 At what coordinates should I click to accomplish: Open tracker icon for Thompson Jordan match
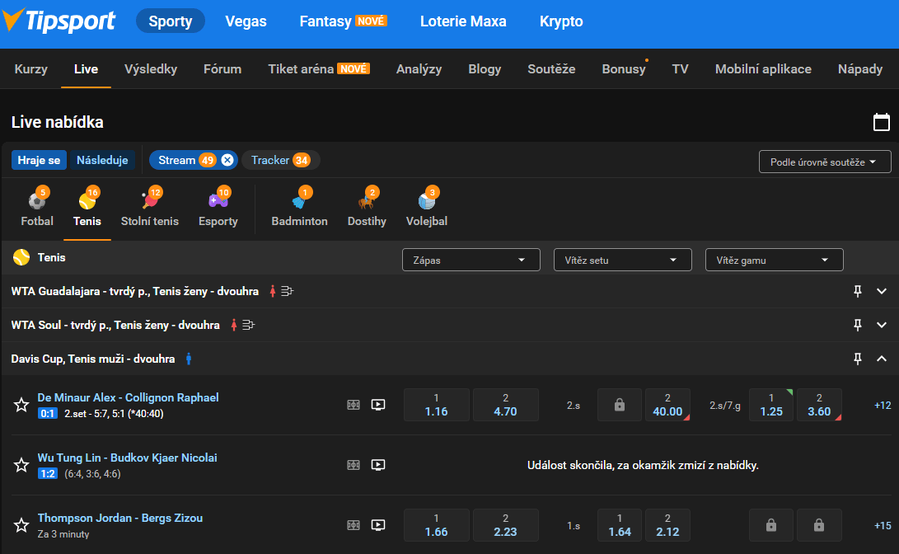pos(354,525)
